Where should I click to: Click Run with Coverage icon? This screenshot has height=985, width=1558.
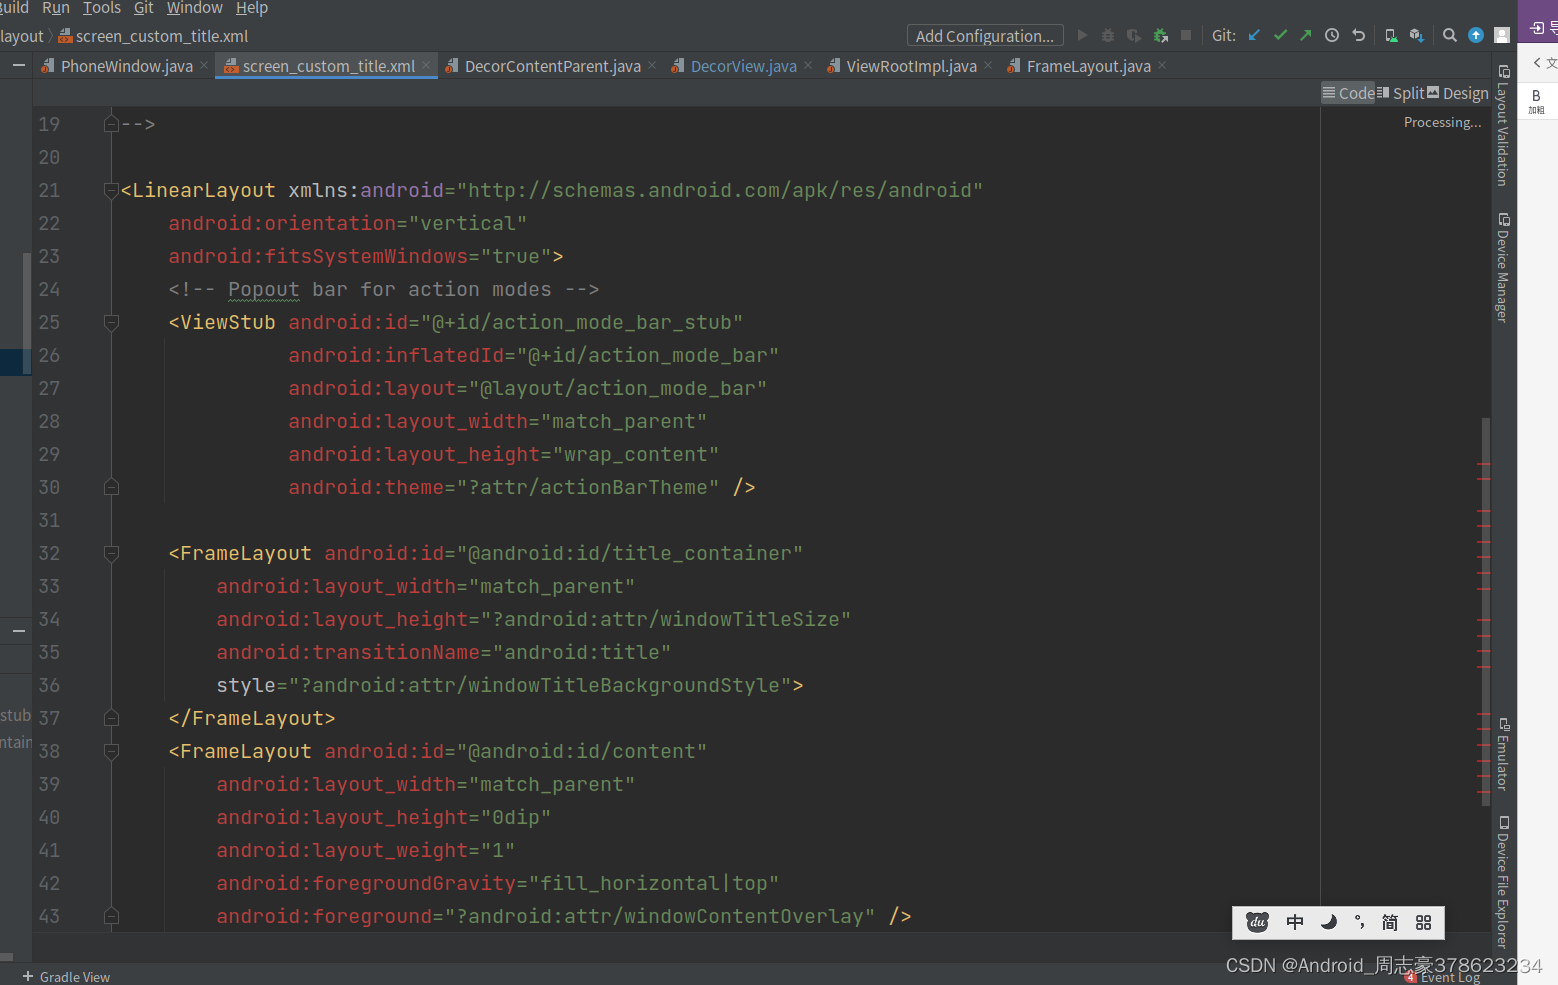tap(1134, 35)
